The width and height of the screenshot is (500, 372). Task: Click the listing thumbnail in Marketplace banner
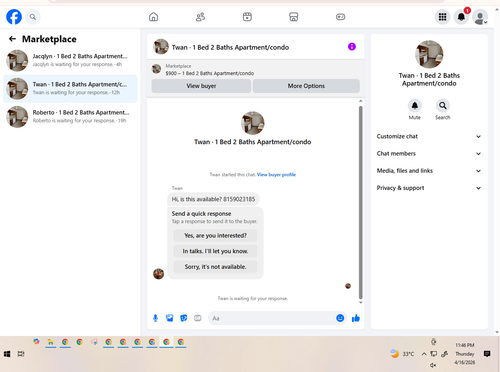pyautogui.click(x=157, y=69)
